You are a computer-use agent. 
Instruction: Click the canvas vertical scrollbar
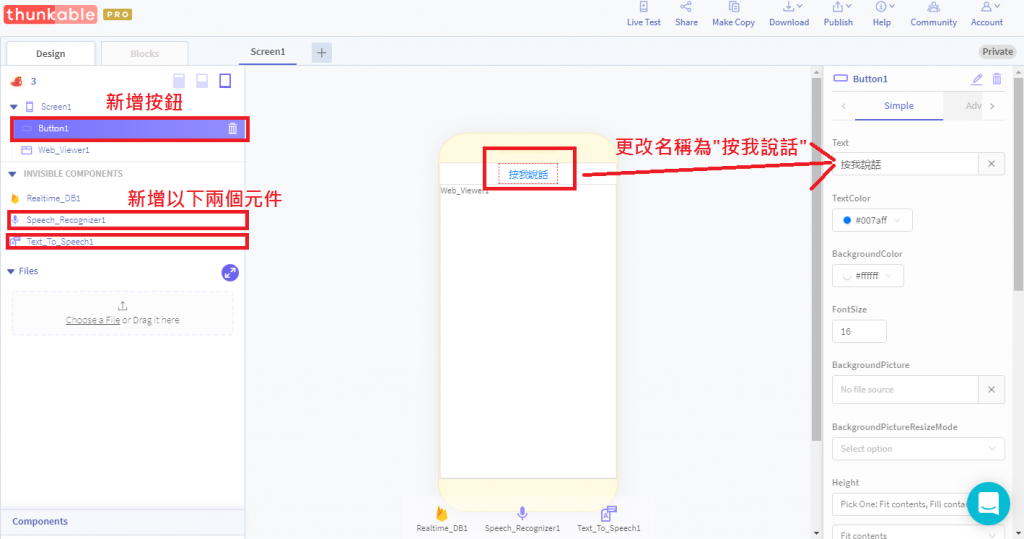point(816,258)
